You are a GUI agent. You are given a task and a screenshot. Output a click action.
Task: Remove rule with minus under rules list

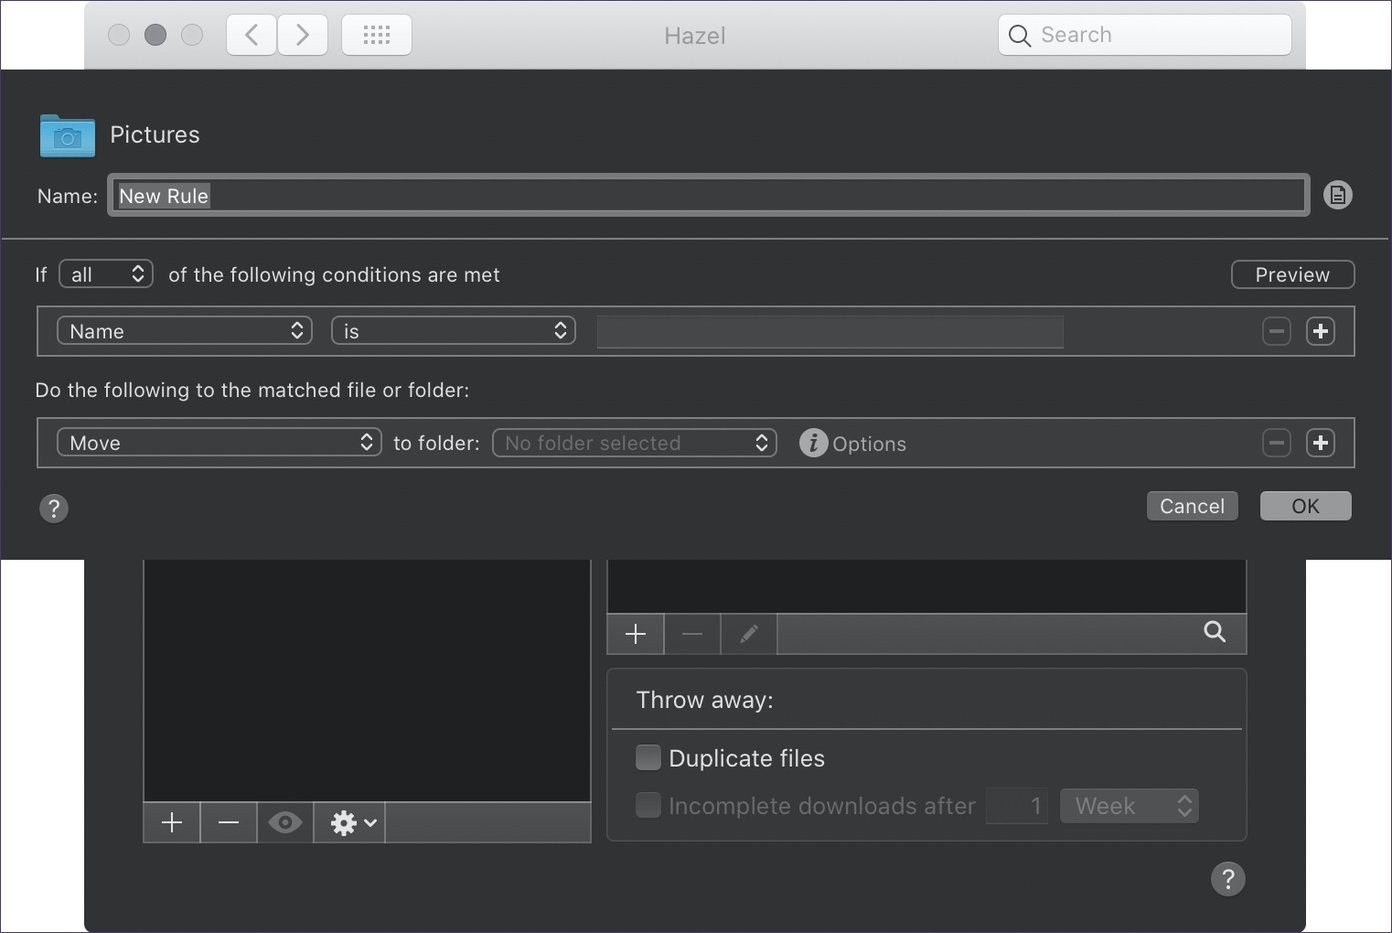[692, 634]
